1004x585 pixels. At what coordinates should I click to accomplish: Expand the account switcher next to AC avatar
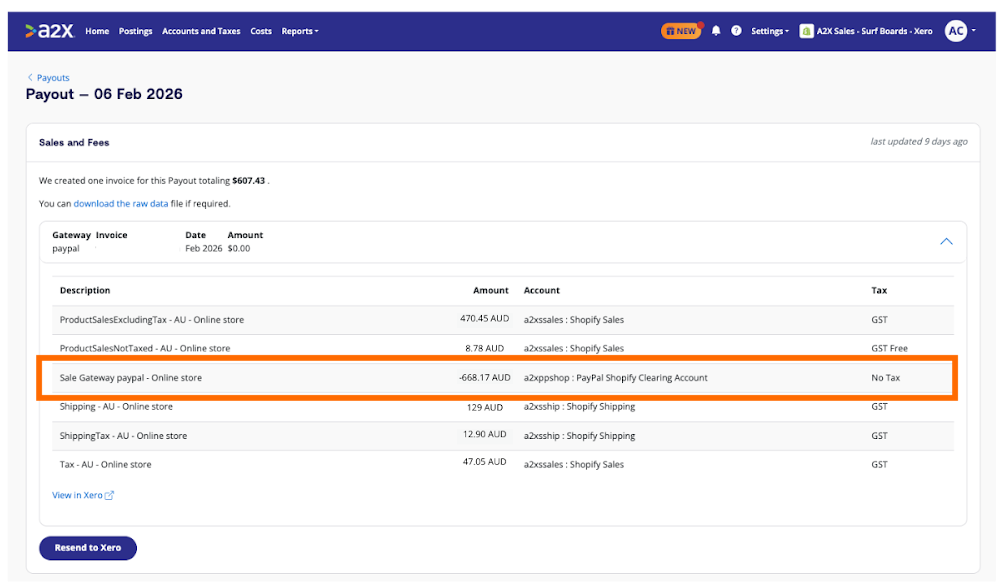(x=973, y=31)
